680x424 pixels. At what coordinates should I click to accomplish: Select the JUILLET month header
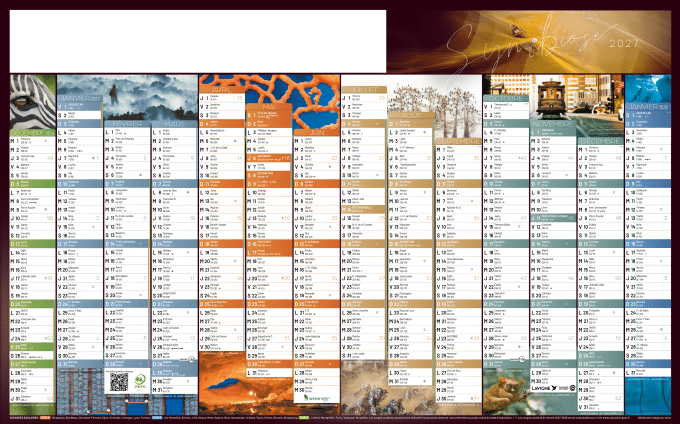click(365, 88)
